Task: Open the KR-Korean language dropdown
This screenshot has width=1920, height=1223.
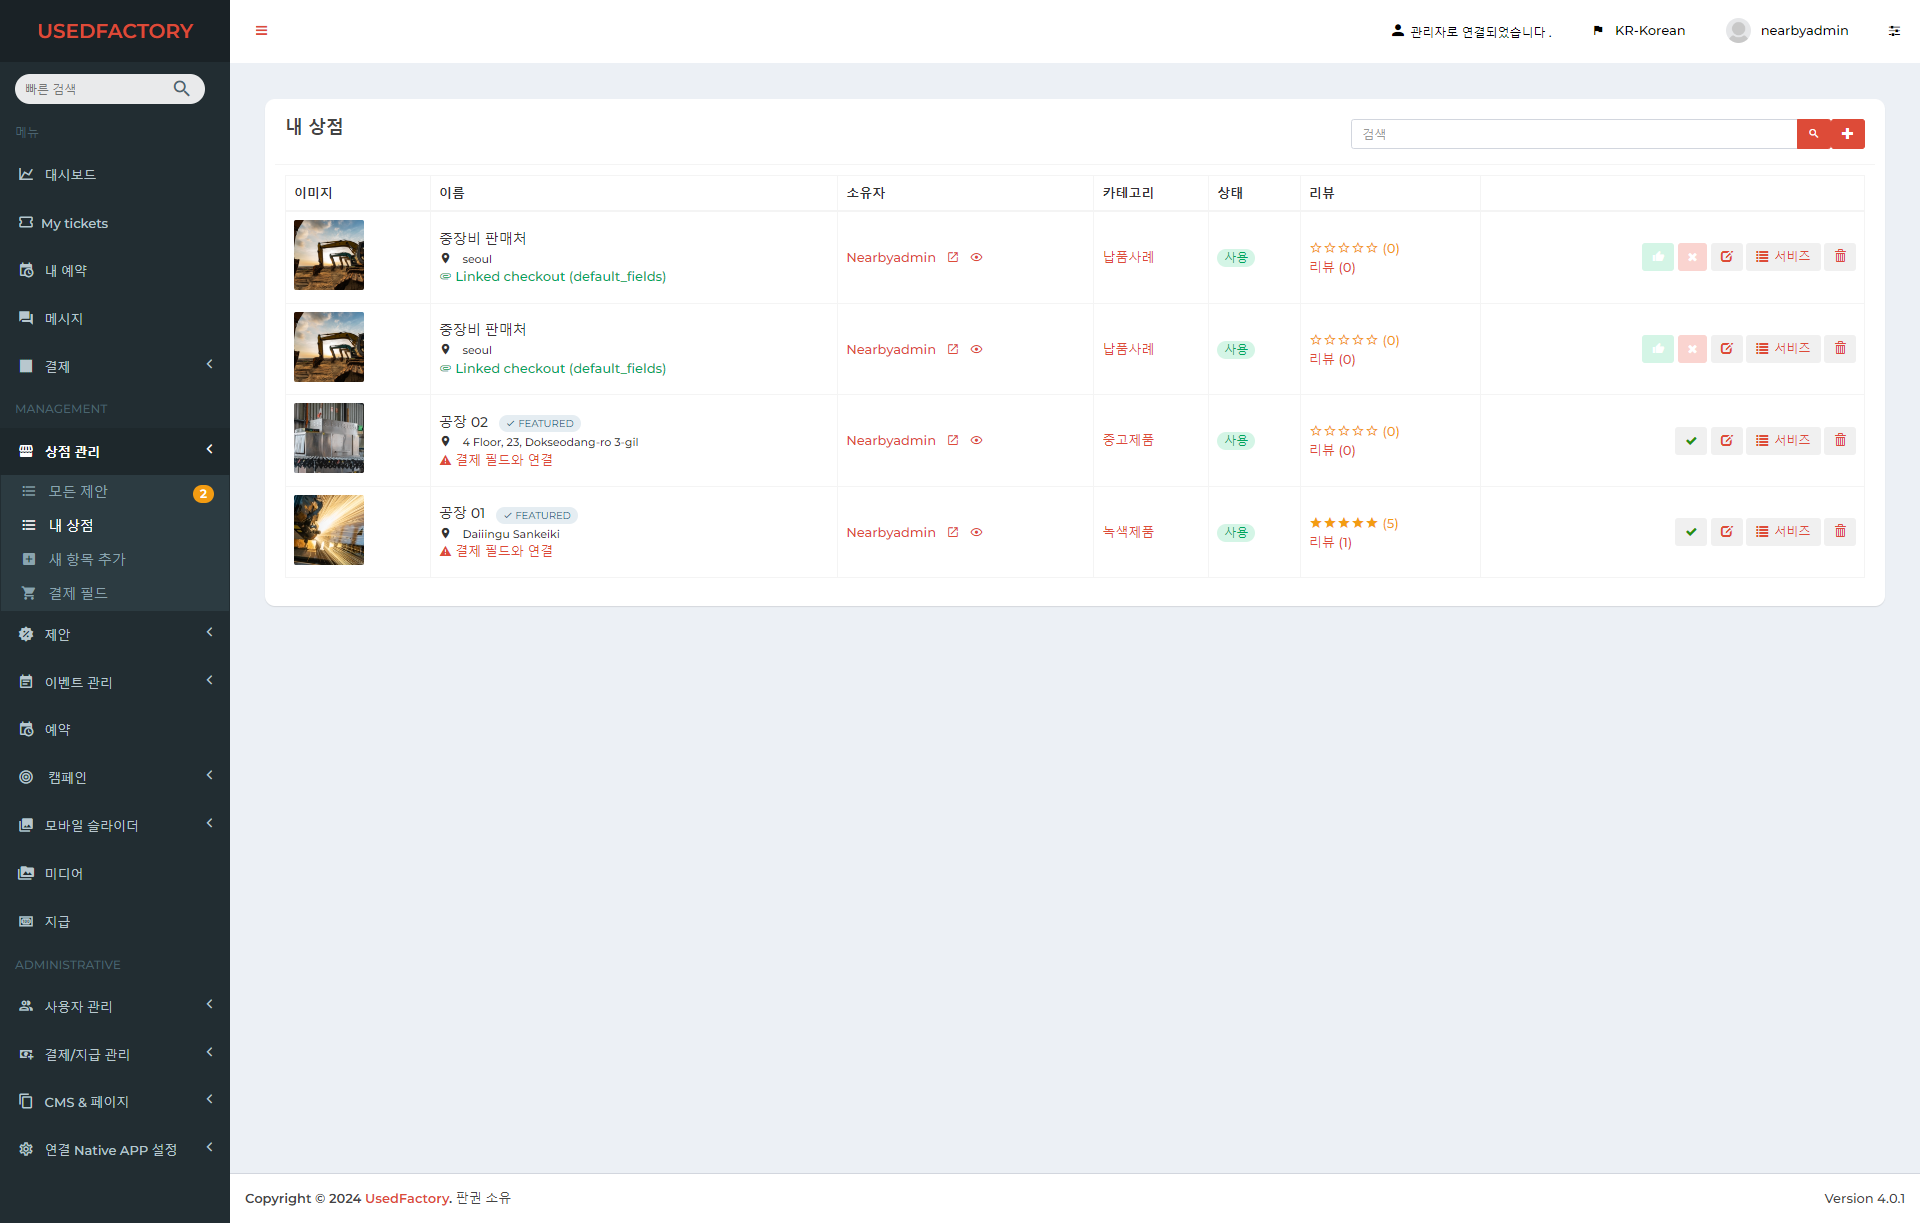Action: tap(1639, 31)
